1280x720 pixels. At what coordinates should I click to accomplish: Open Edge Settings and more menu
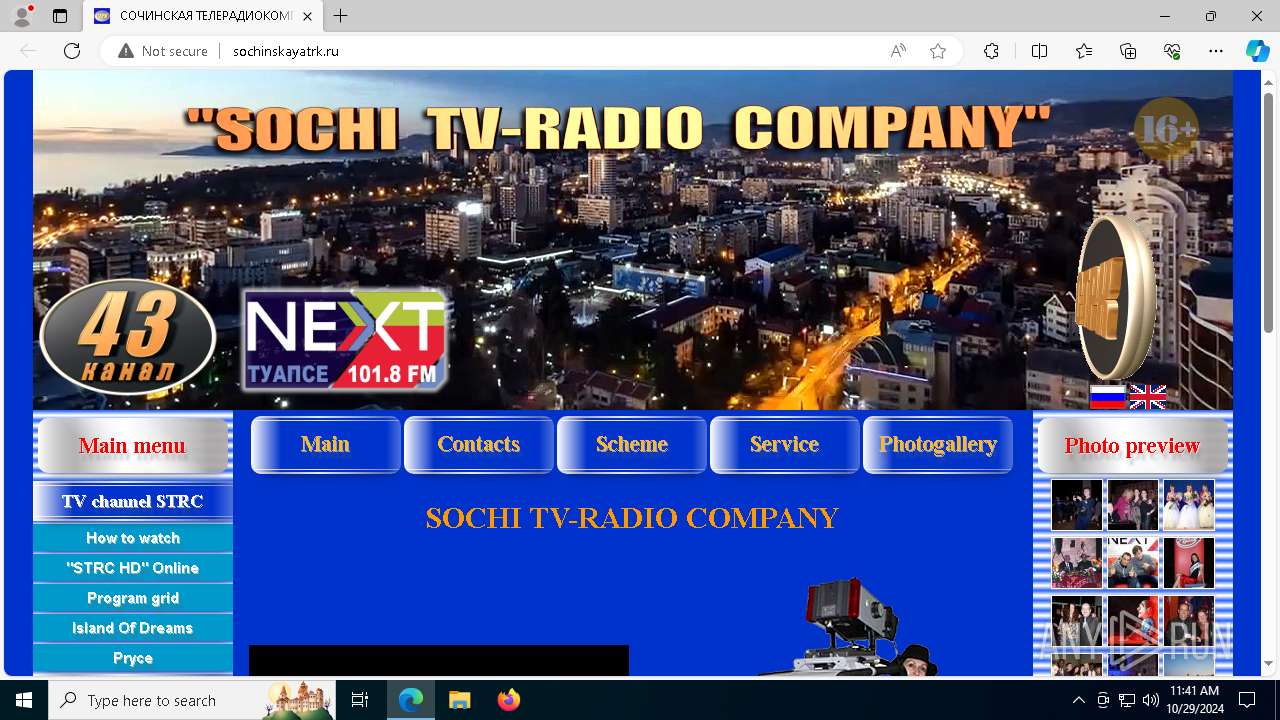click(x=1216, y=51)
